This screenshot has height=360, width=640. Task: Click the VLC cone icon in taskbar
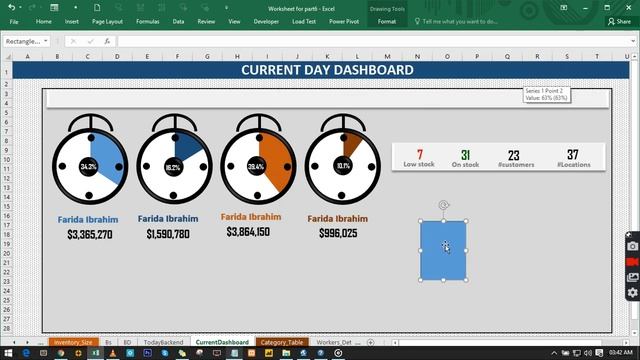[113, 353]
